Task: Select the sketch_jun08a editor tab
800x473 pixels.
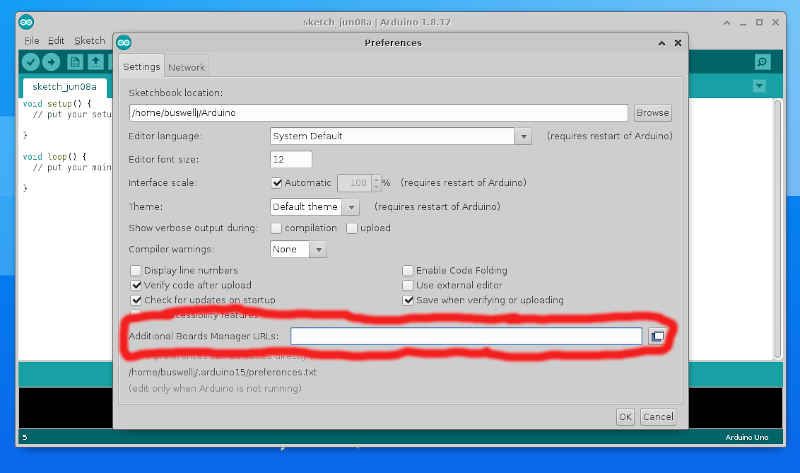Action: coord(64,87)
